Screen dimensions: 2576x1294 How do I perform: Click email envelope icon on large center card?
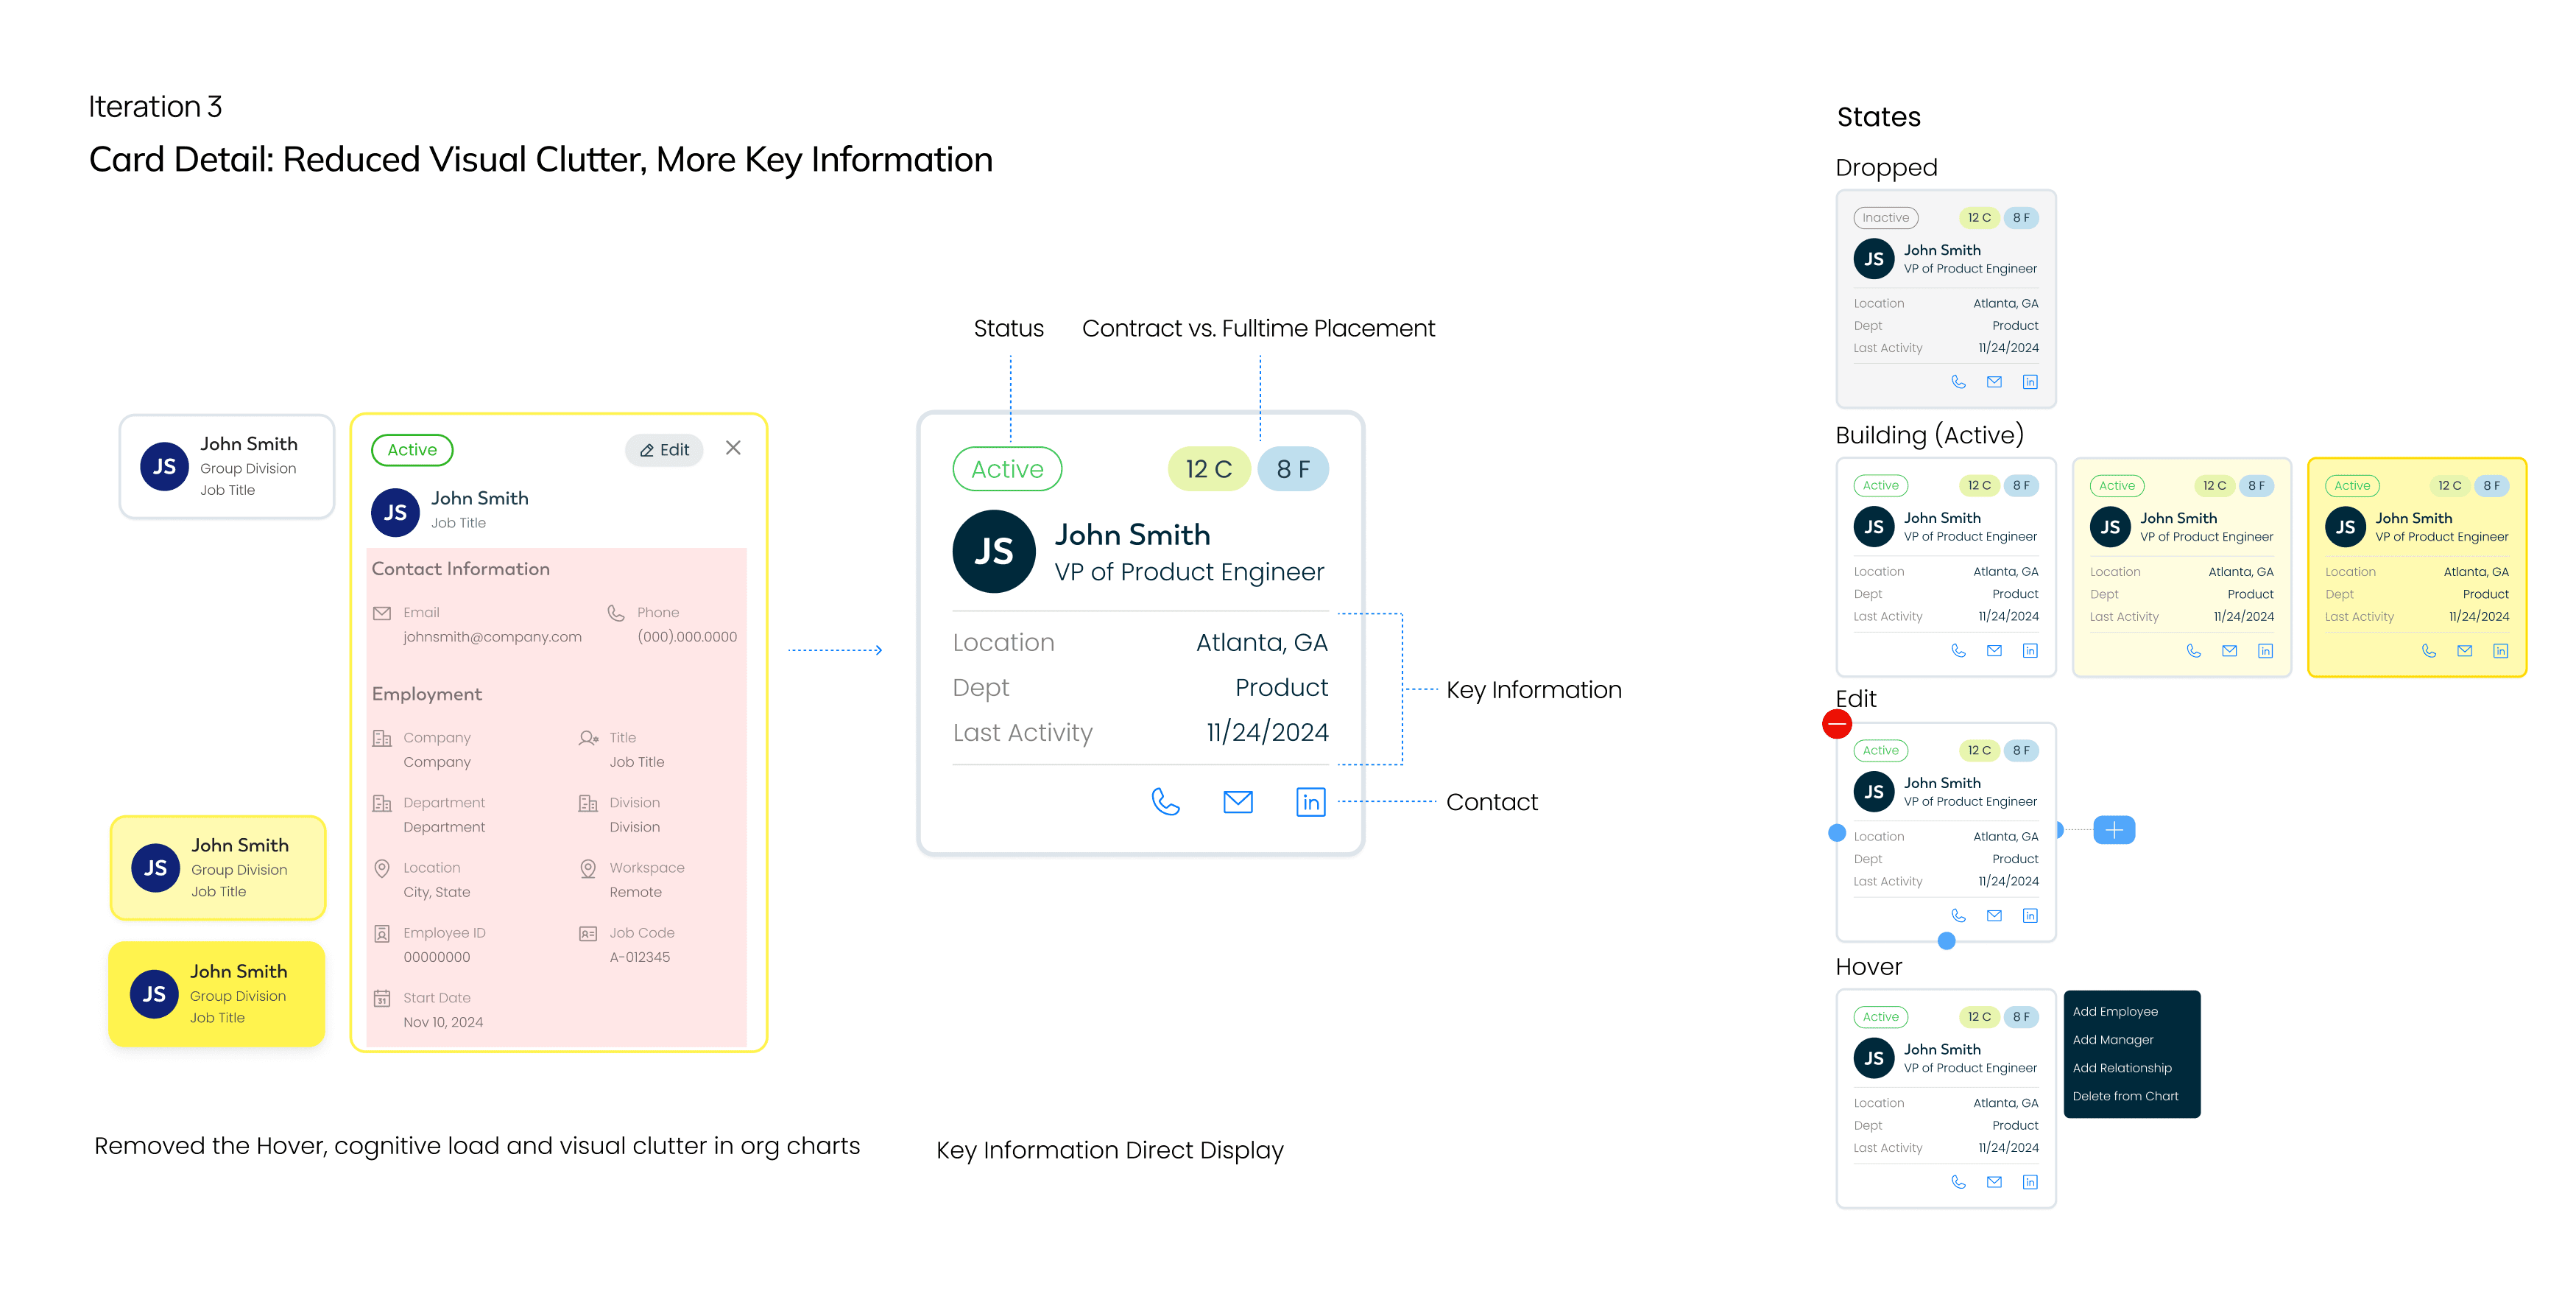pyautogui.click(x=1238, y=802)
